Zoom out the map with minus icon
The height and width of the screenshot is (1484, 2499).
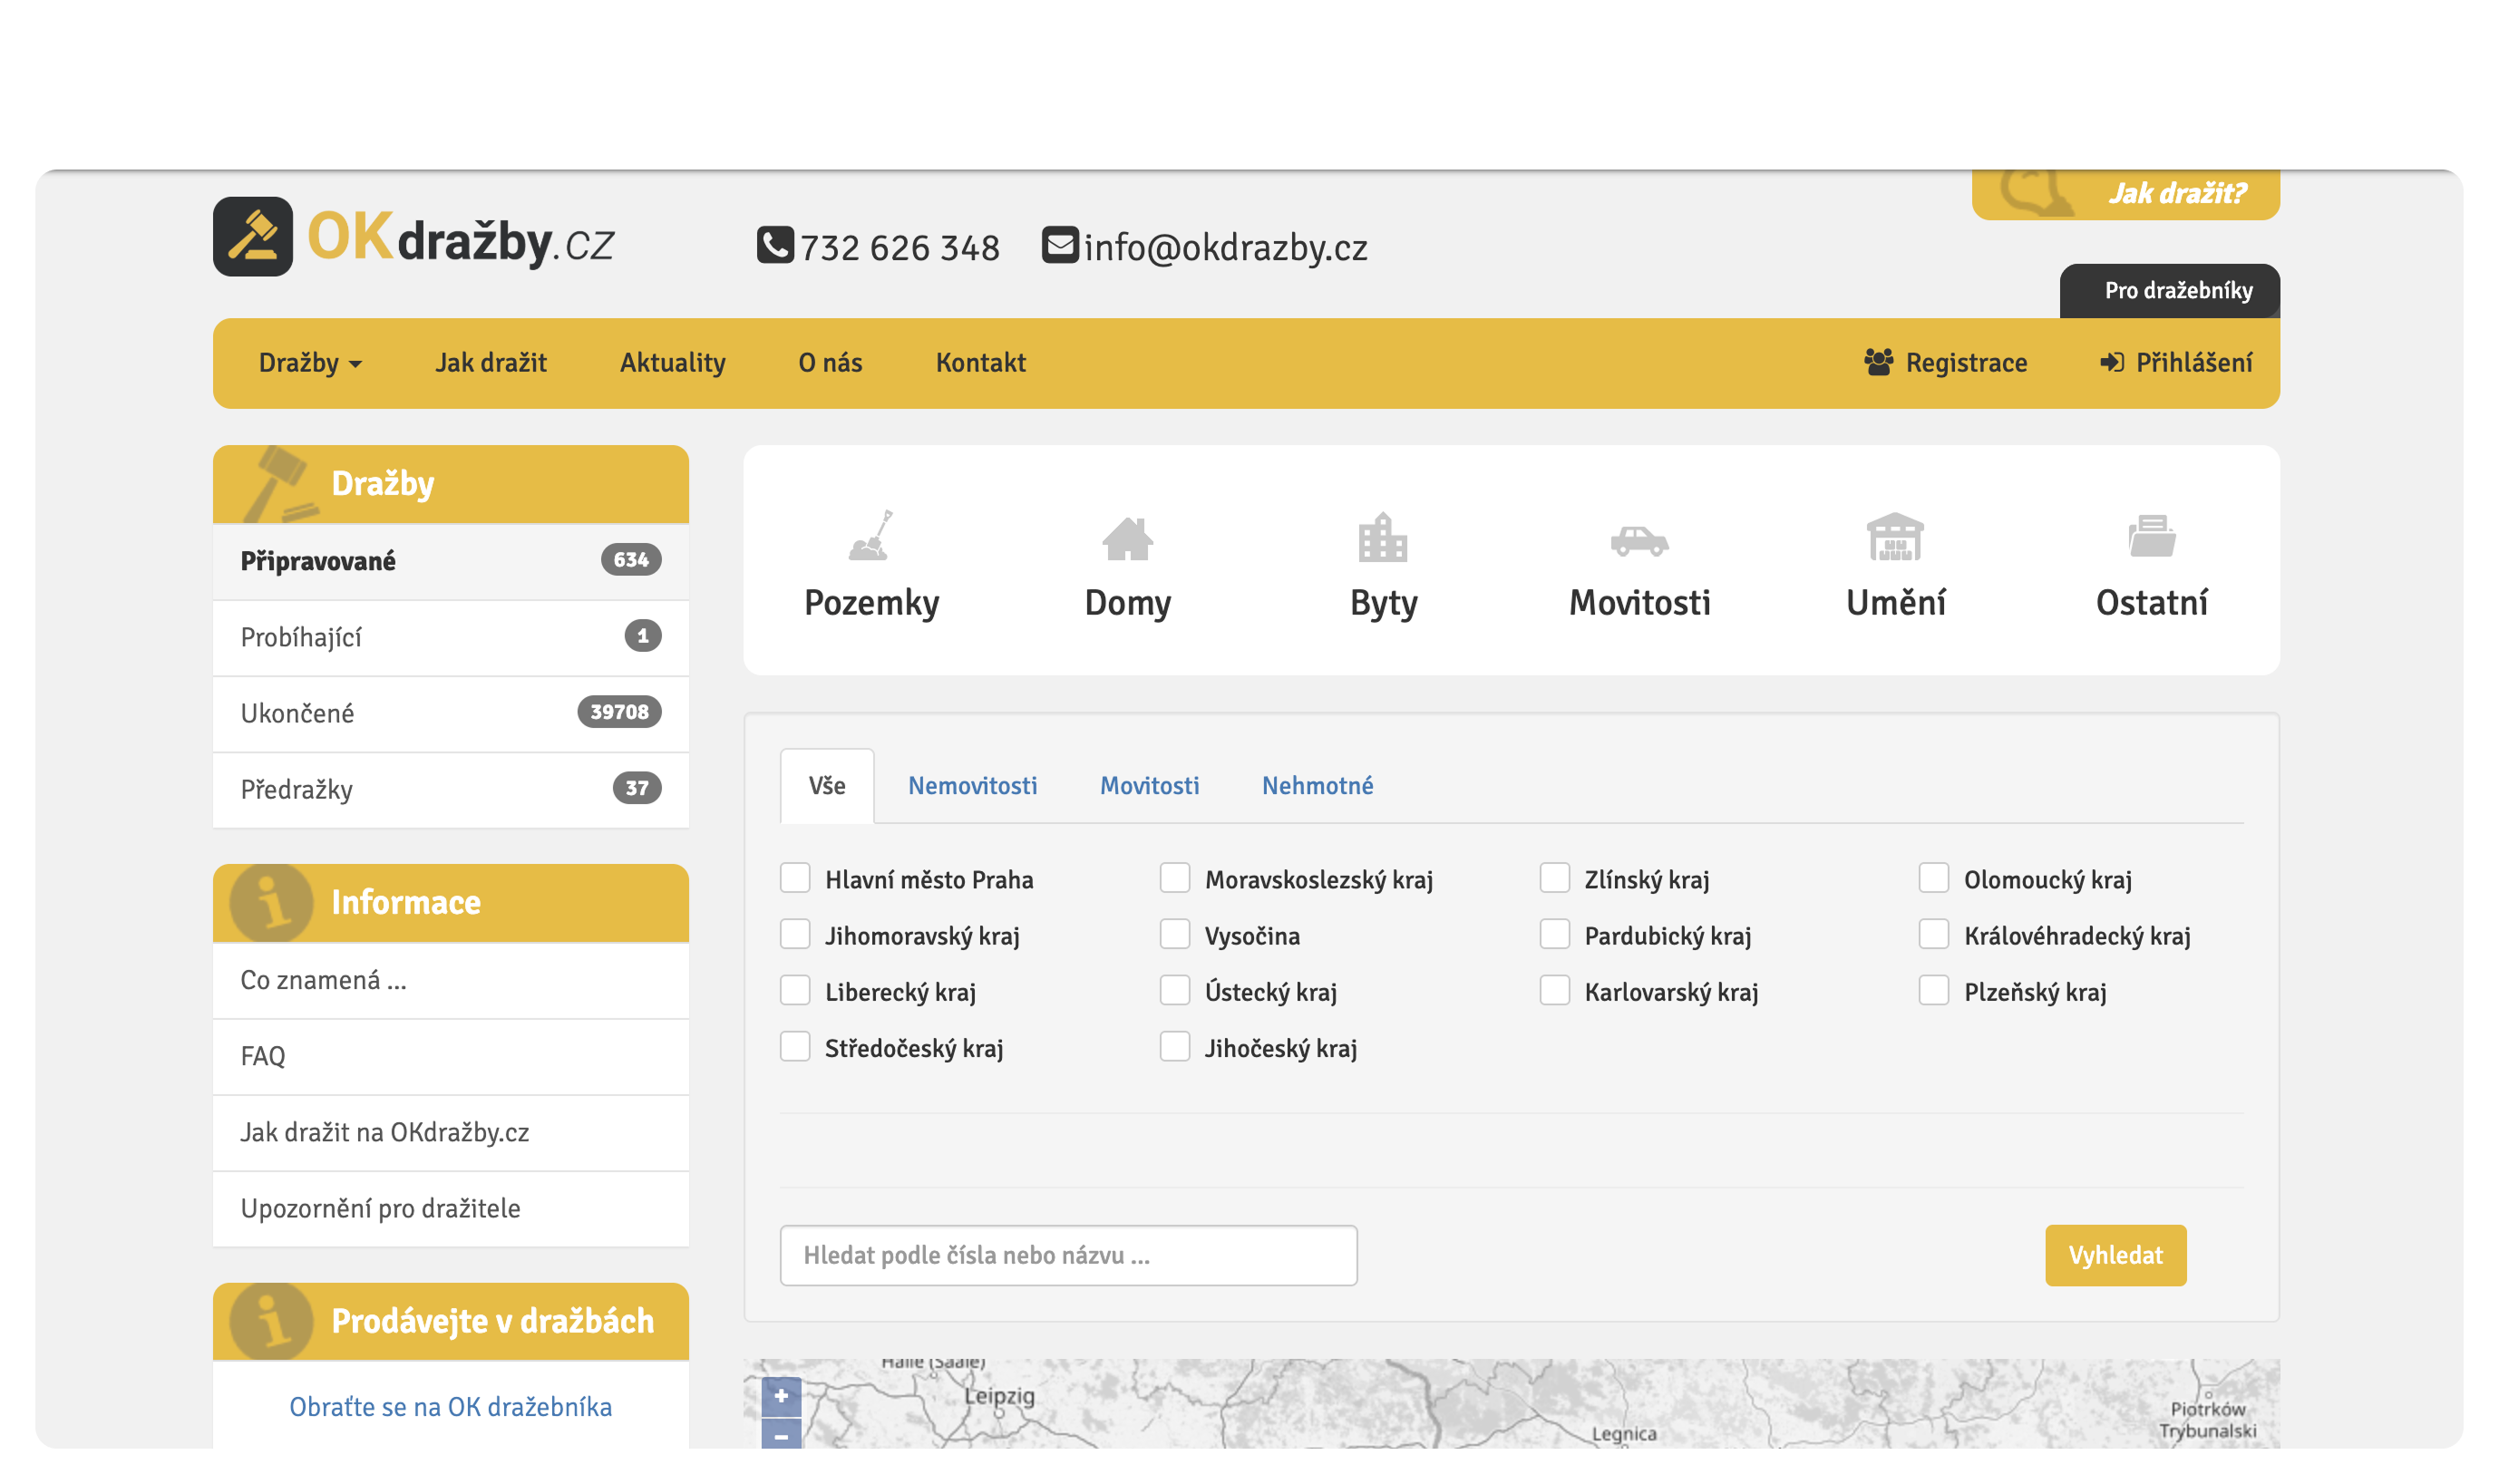tap(781, 1437)
